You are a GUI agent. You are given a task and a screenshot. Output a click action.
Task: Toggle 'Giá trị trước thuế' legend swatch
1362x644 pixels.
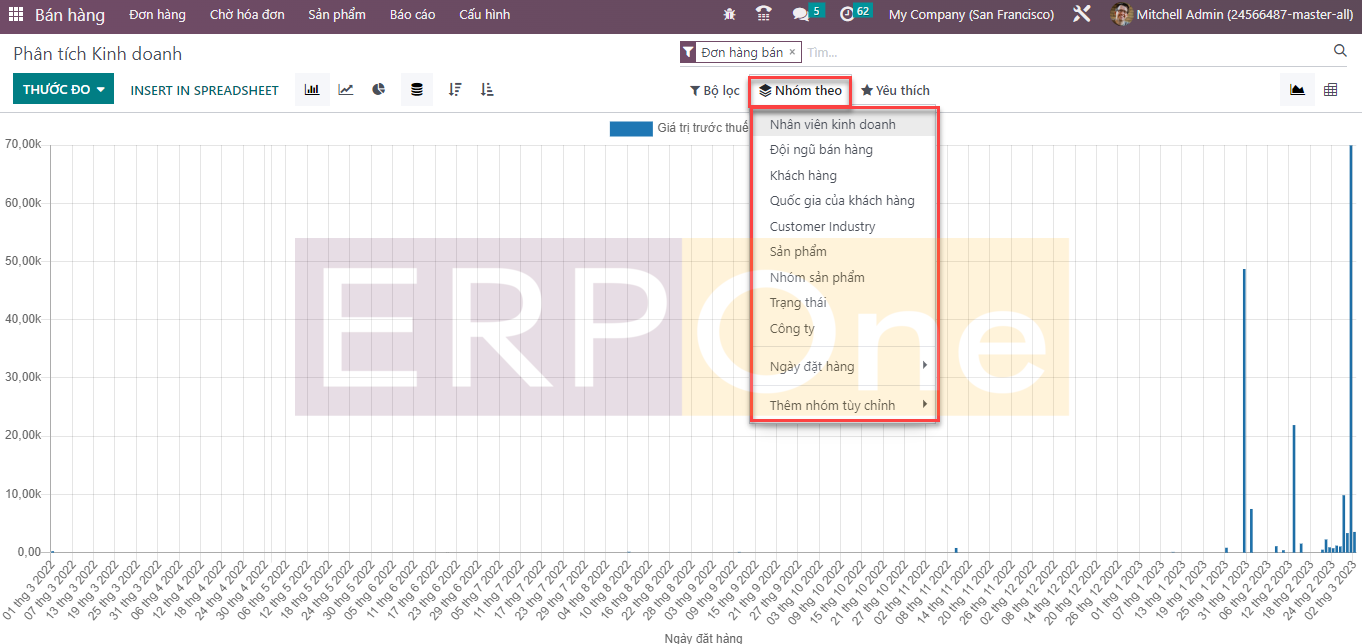630,128
